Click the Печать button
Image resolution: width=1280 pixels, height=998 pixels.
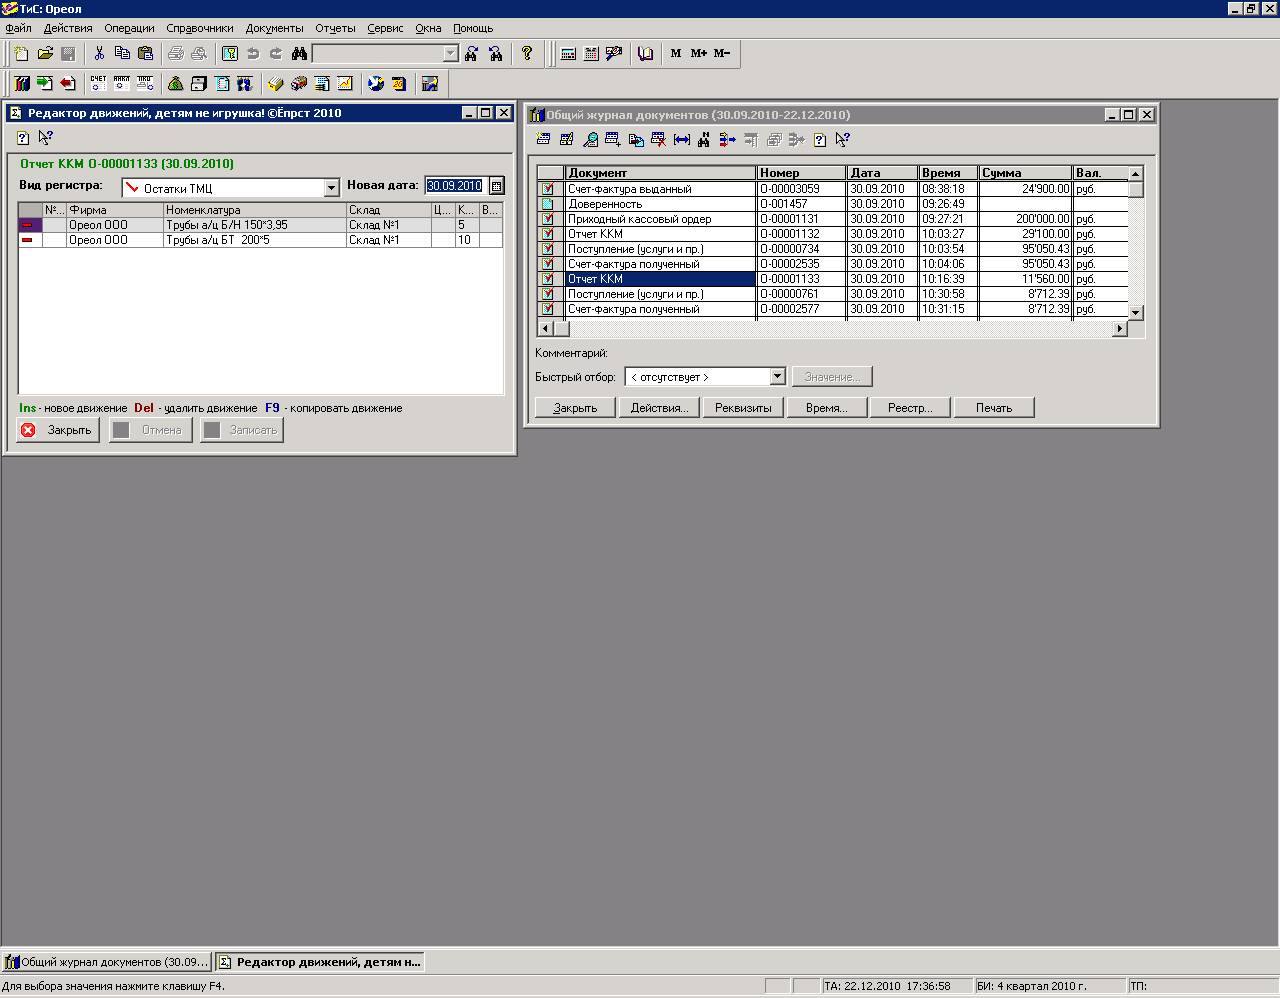[994, 408]
